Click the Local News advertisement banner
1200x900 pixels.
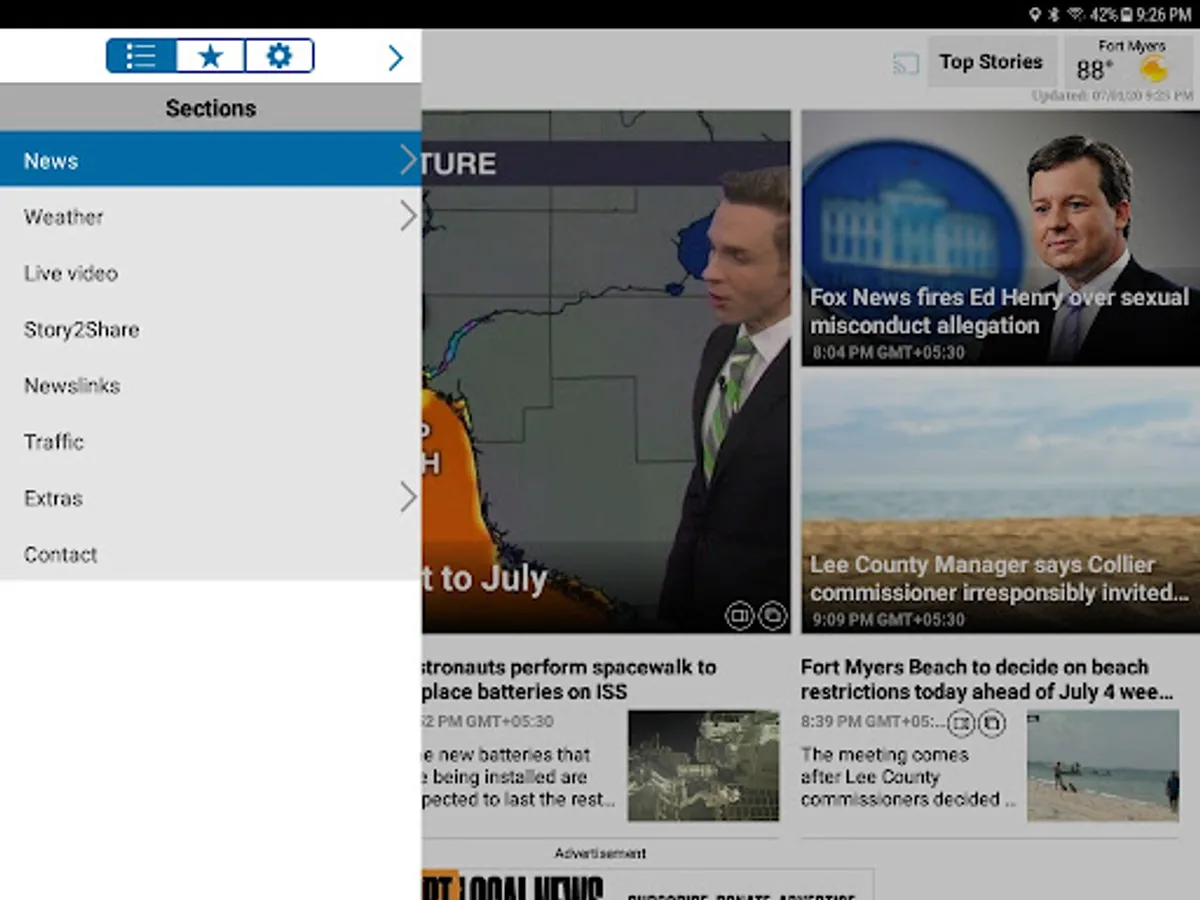coord(648,884)
